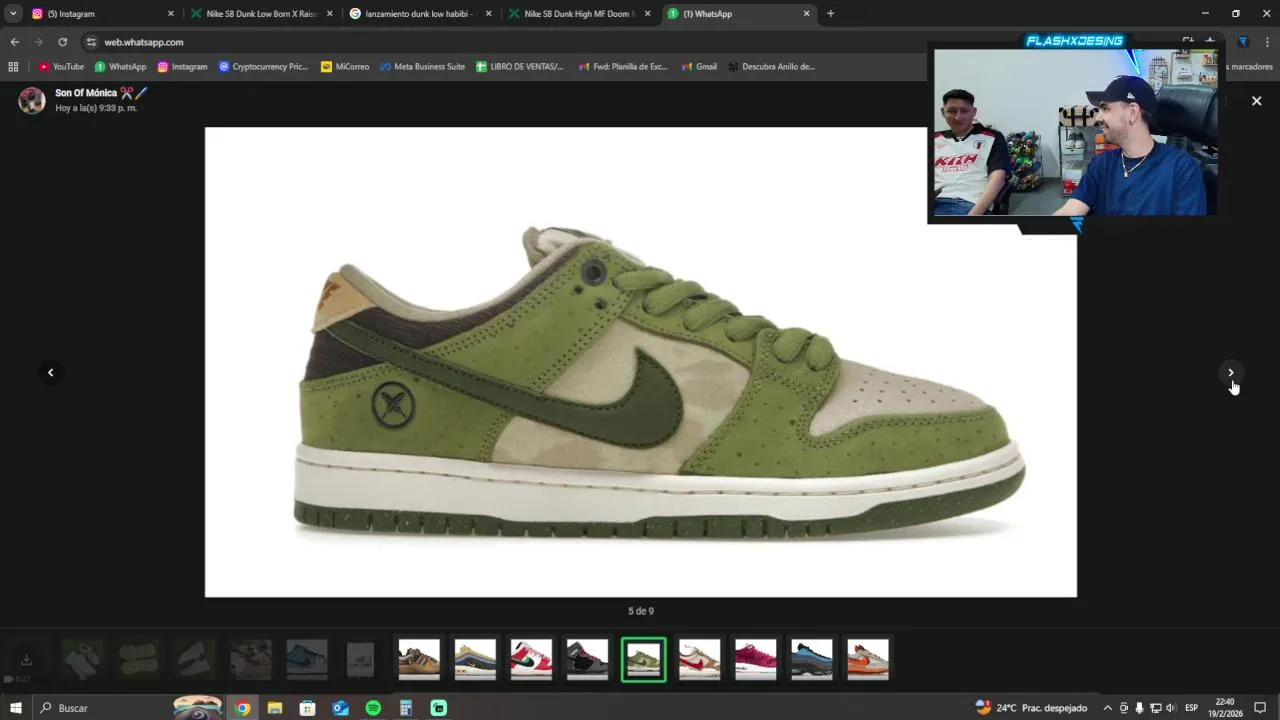
Task: Close the Instagram browser tab
Action: tap(171, 14)
